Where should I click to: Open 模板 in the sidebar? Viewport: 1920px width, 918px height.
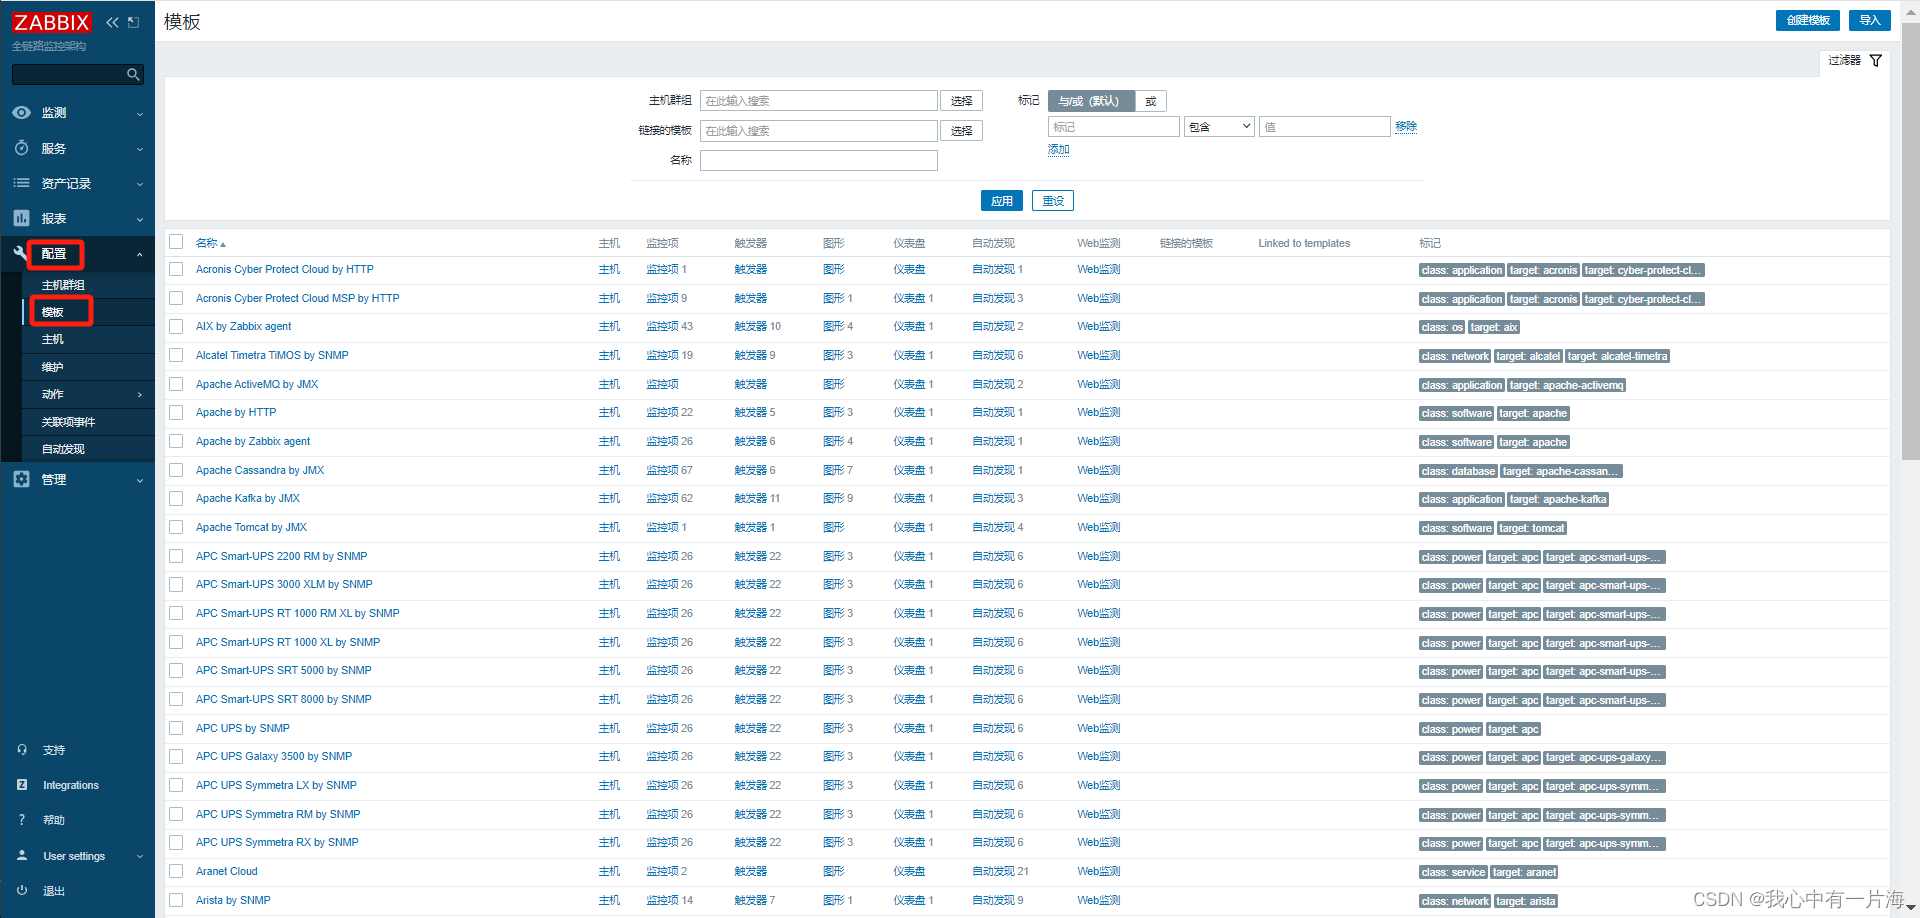(x=53, y=312)
